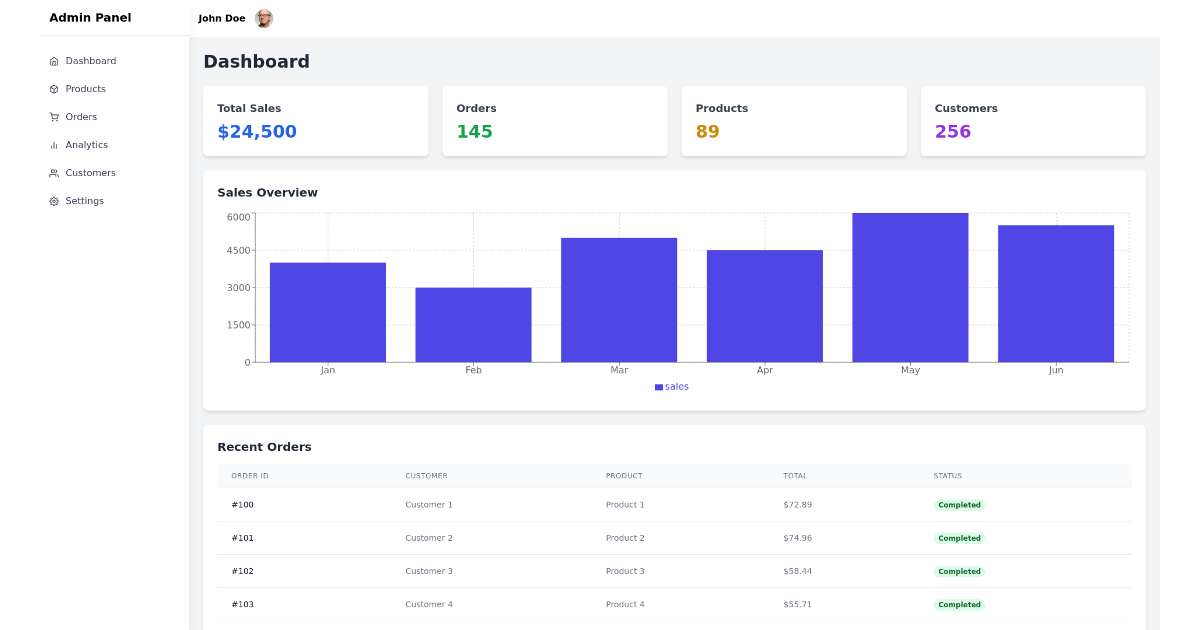Click the Customers card showing 256
Image resolution: width=1200 pixels, height=630 pixels.
coord(1033,120)
